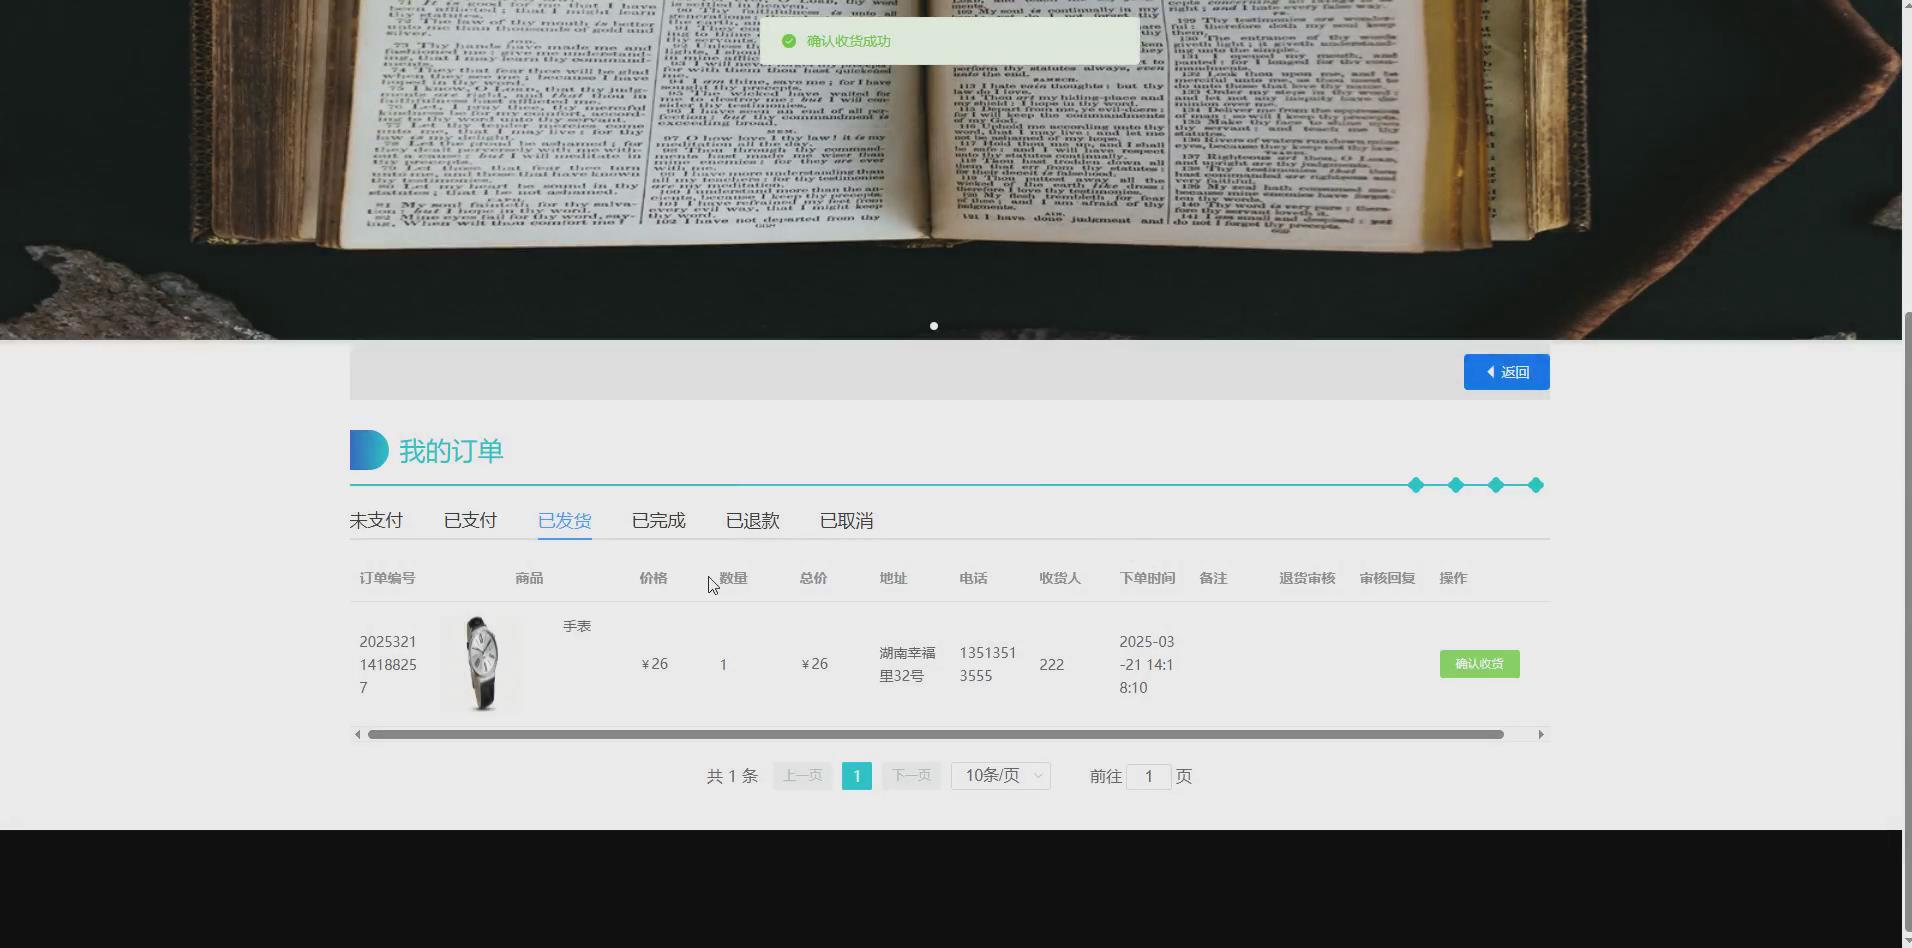
Task: Click the 电话 column header
Action: 973,578
